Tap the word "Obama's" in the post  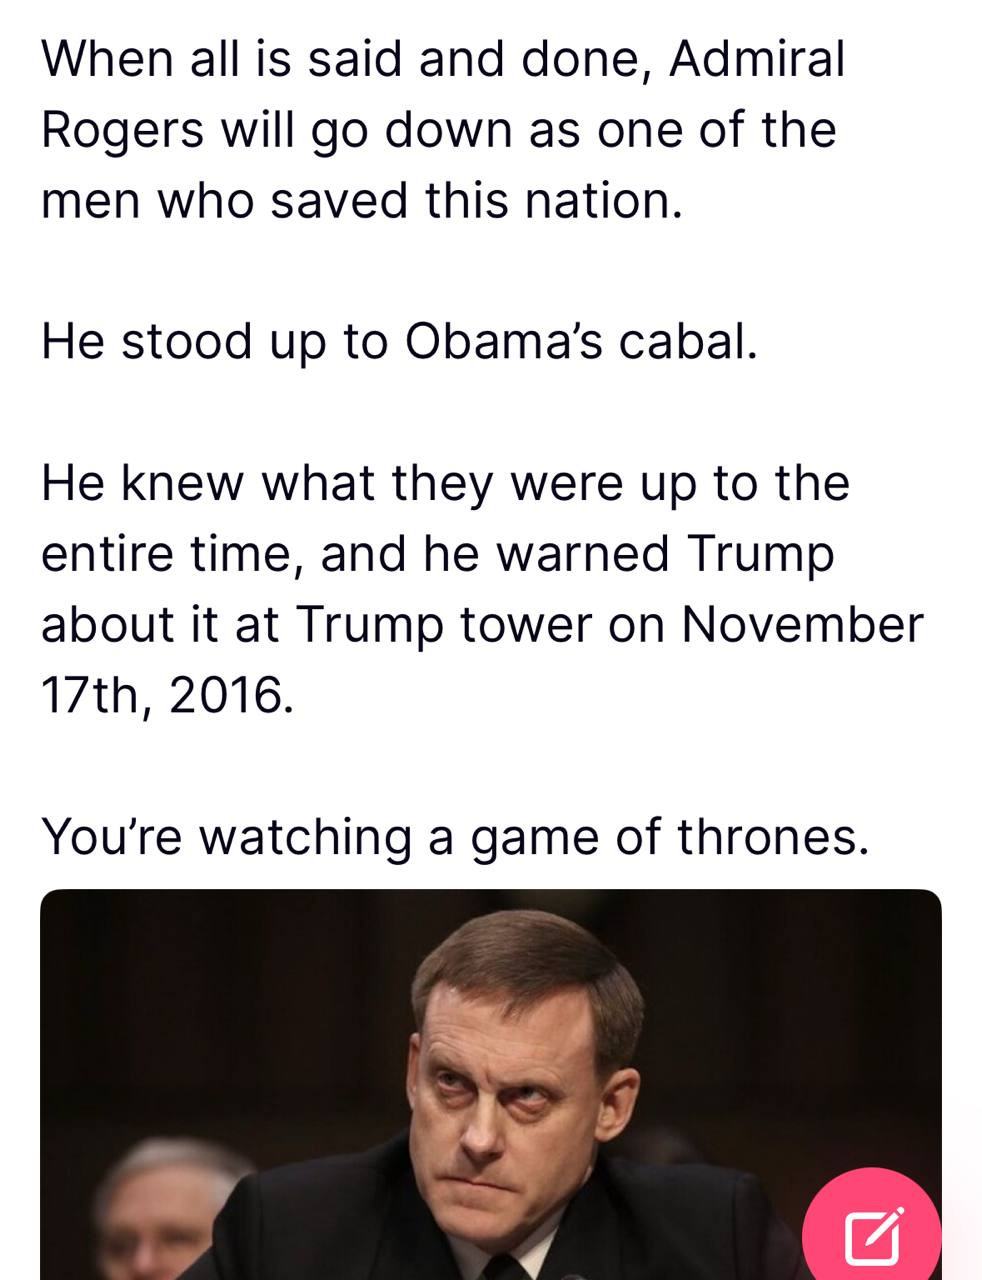tap(503, 342)
